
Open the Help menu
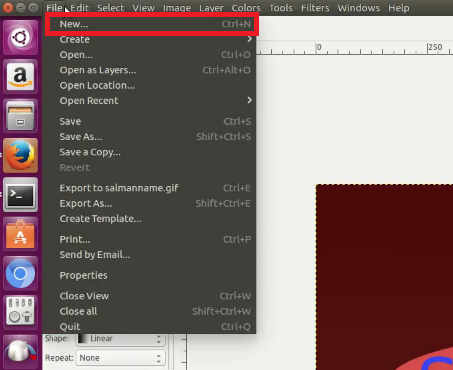[x=399, y=8]
